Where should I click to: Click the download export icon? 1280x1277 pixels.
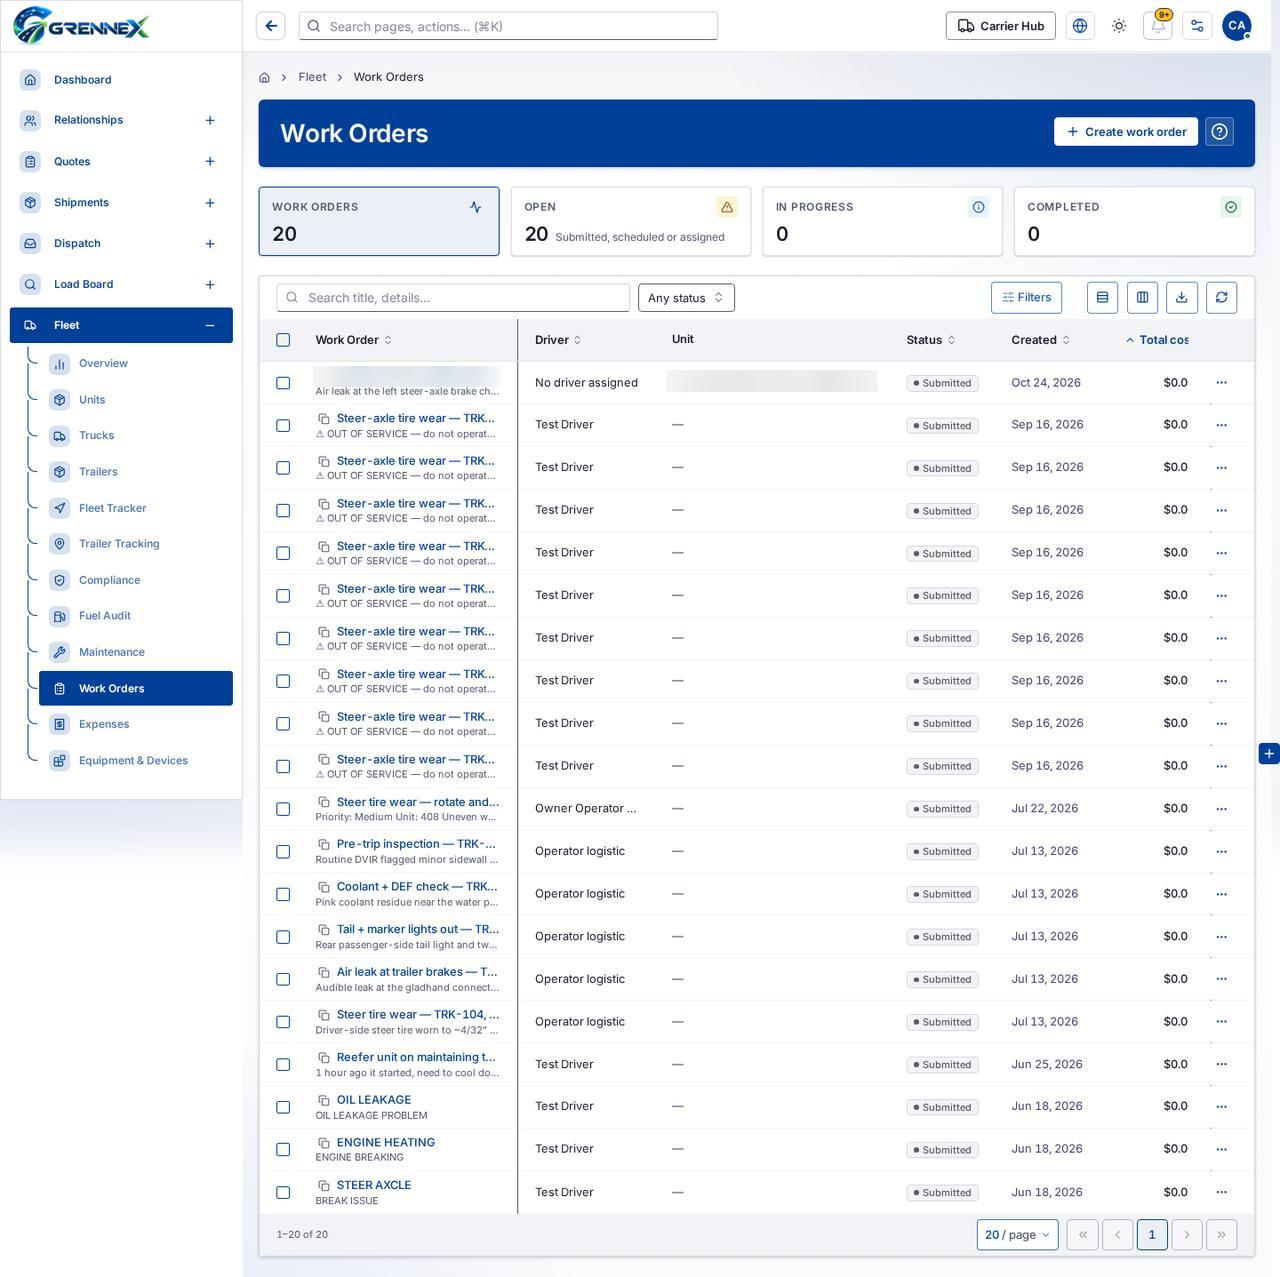click(1181, 297)
